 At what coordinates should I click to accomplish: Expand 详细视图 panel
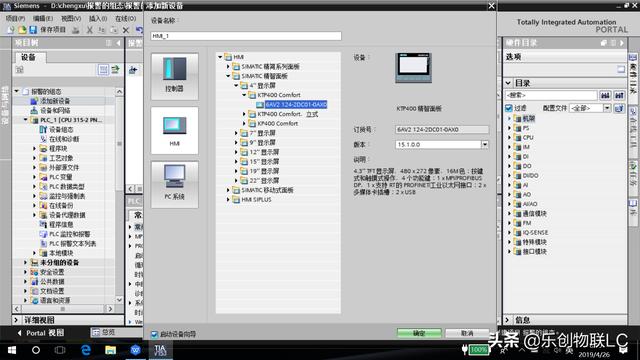tap(16, 320)
